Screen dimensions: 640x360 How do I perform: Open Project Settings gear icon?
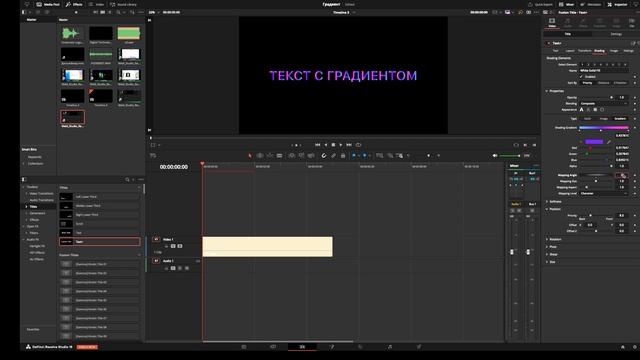(x=635, y=347)
